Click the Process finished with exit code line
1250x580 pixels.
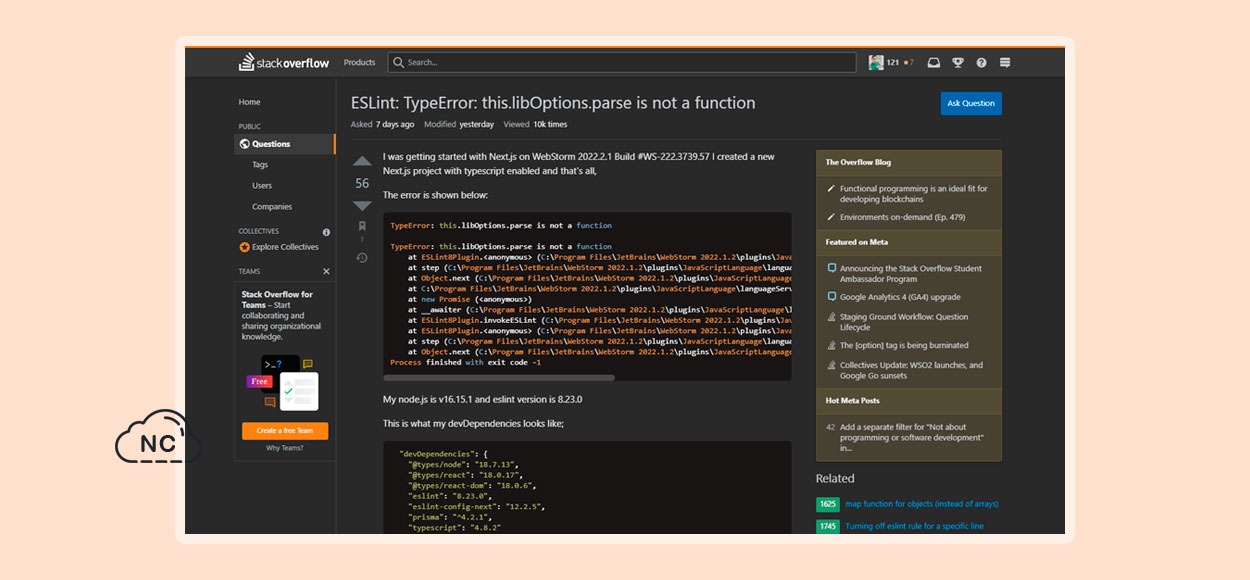pos(466,363)
